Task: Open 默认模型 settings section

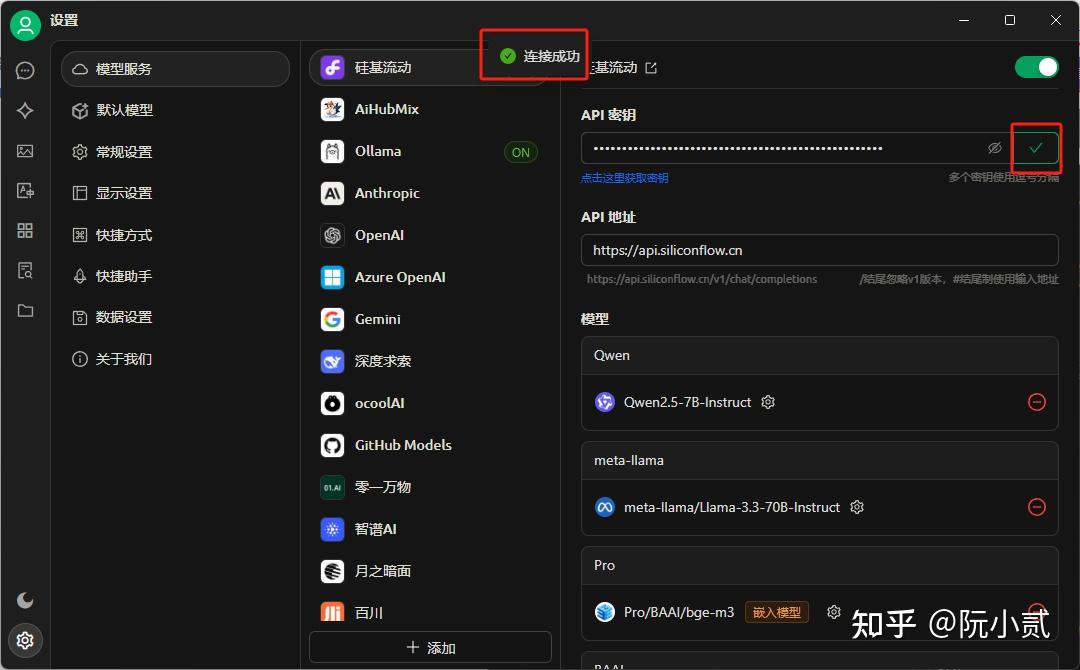Action: 176,110
